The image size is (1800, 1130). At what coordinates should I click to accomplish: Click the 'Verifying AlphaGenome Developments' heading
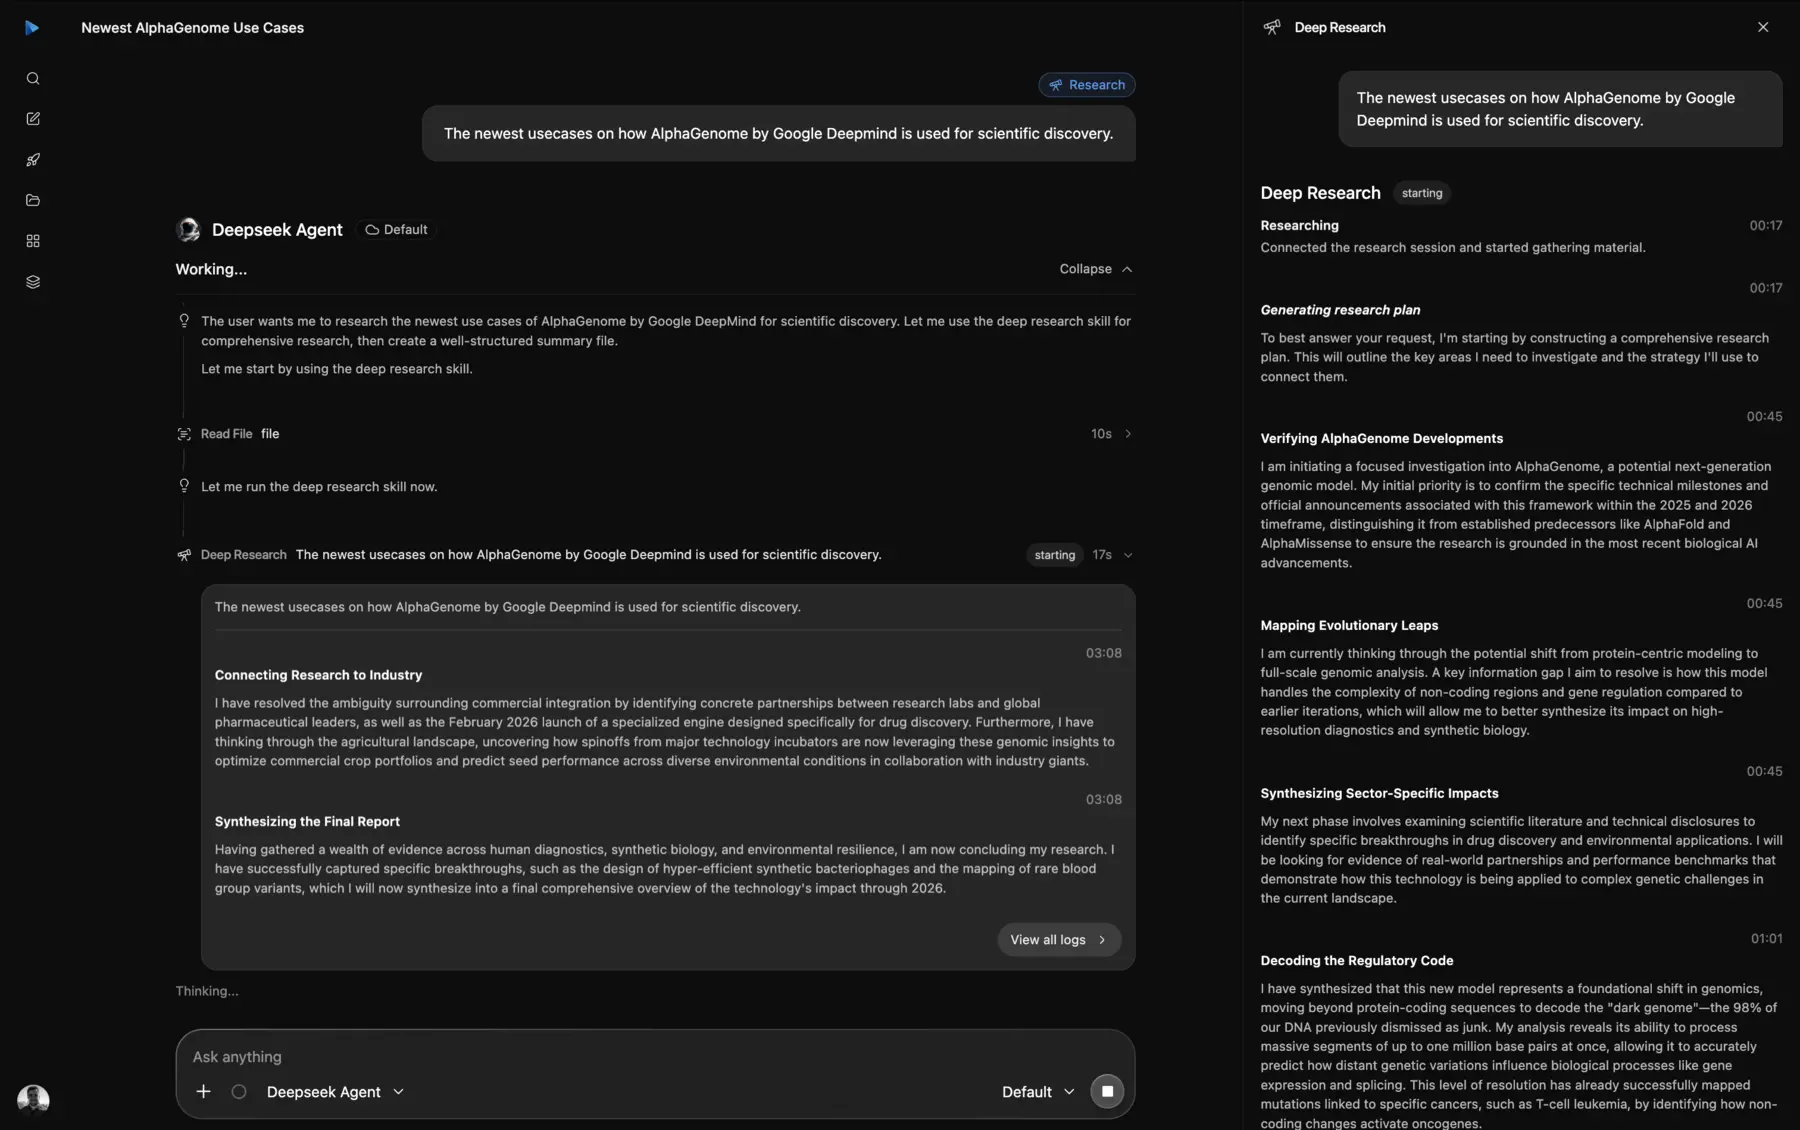(1381, 438)
